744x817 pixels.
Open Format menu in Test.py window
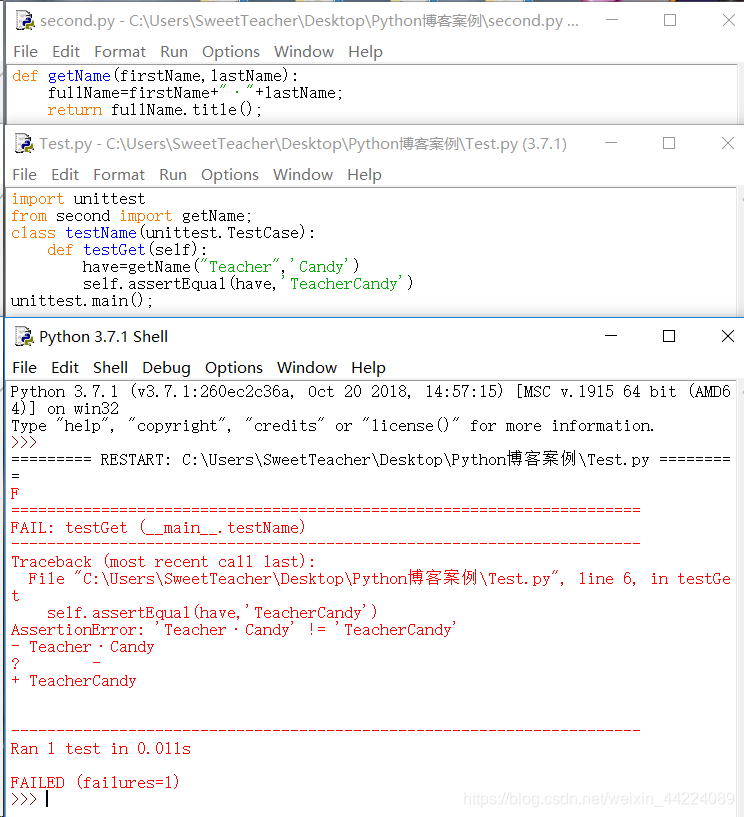(119, 175)
